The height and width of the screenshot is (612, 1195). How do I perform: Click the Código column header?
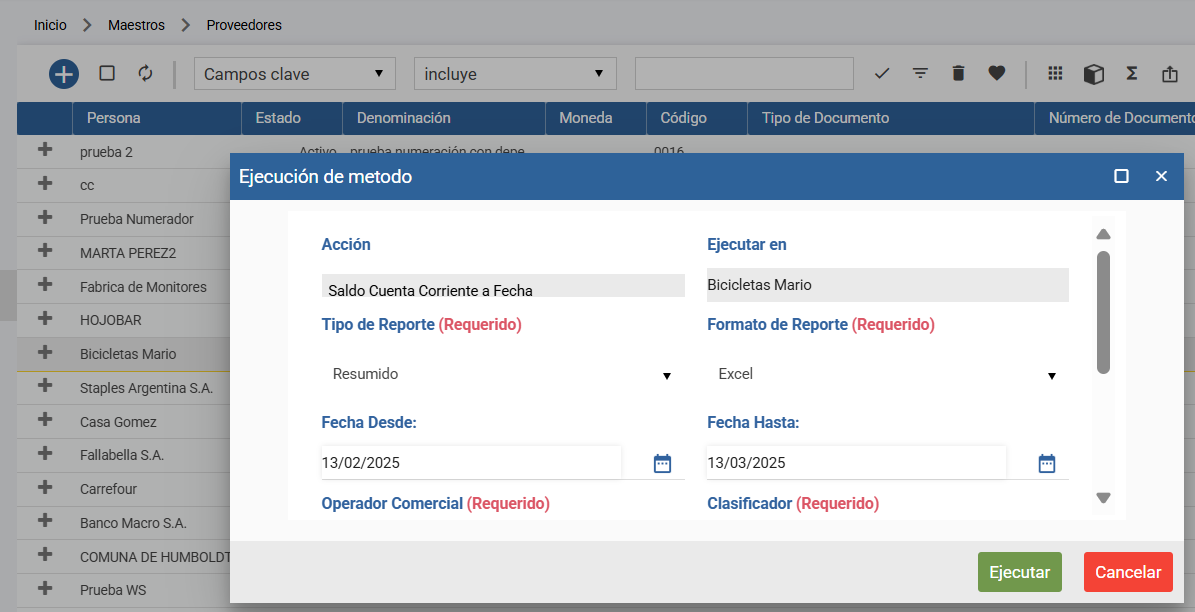[x=697, y=118]
